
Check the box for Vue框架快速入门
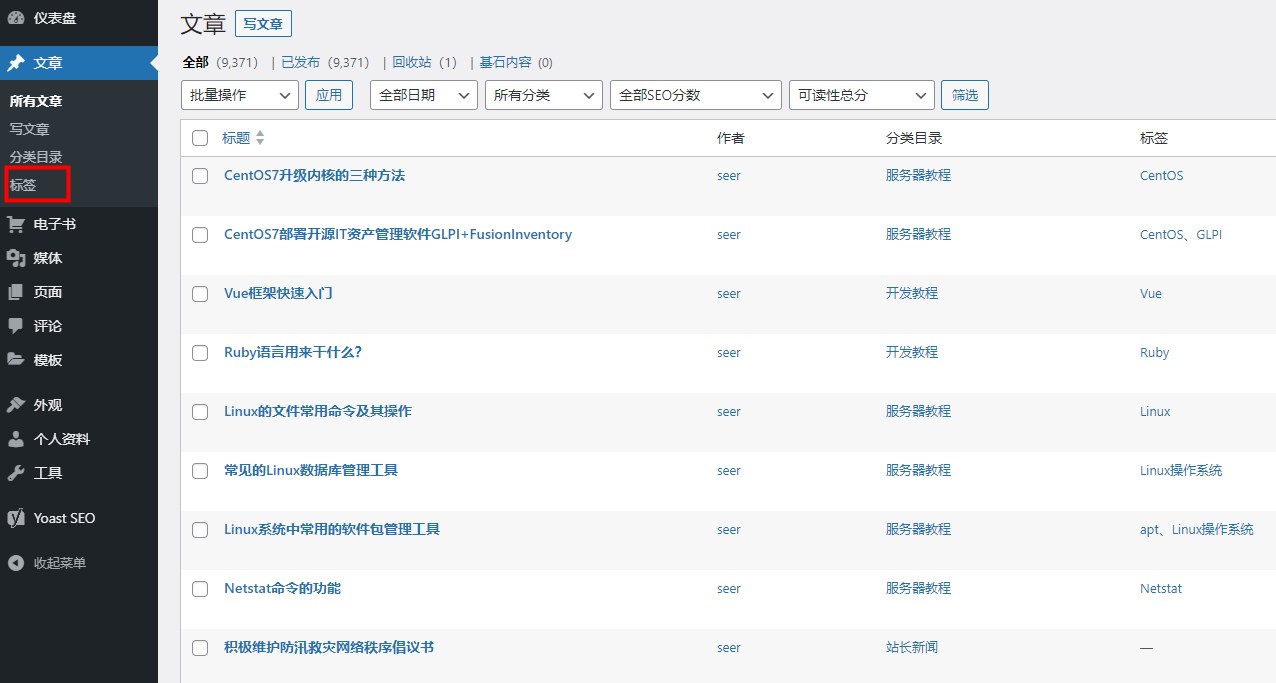point(200,294)
